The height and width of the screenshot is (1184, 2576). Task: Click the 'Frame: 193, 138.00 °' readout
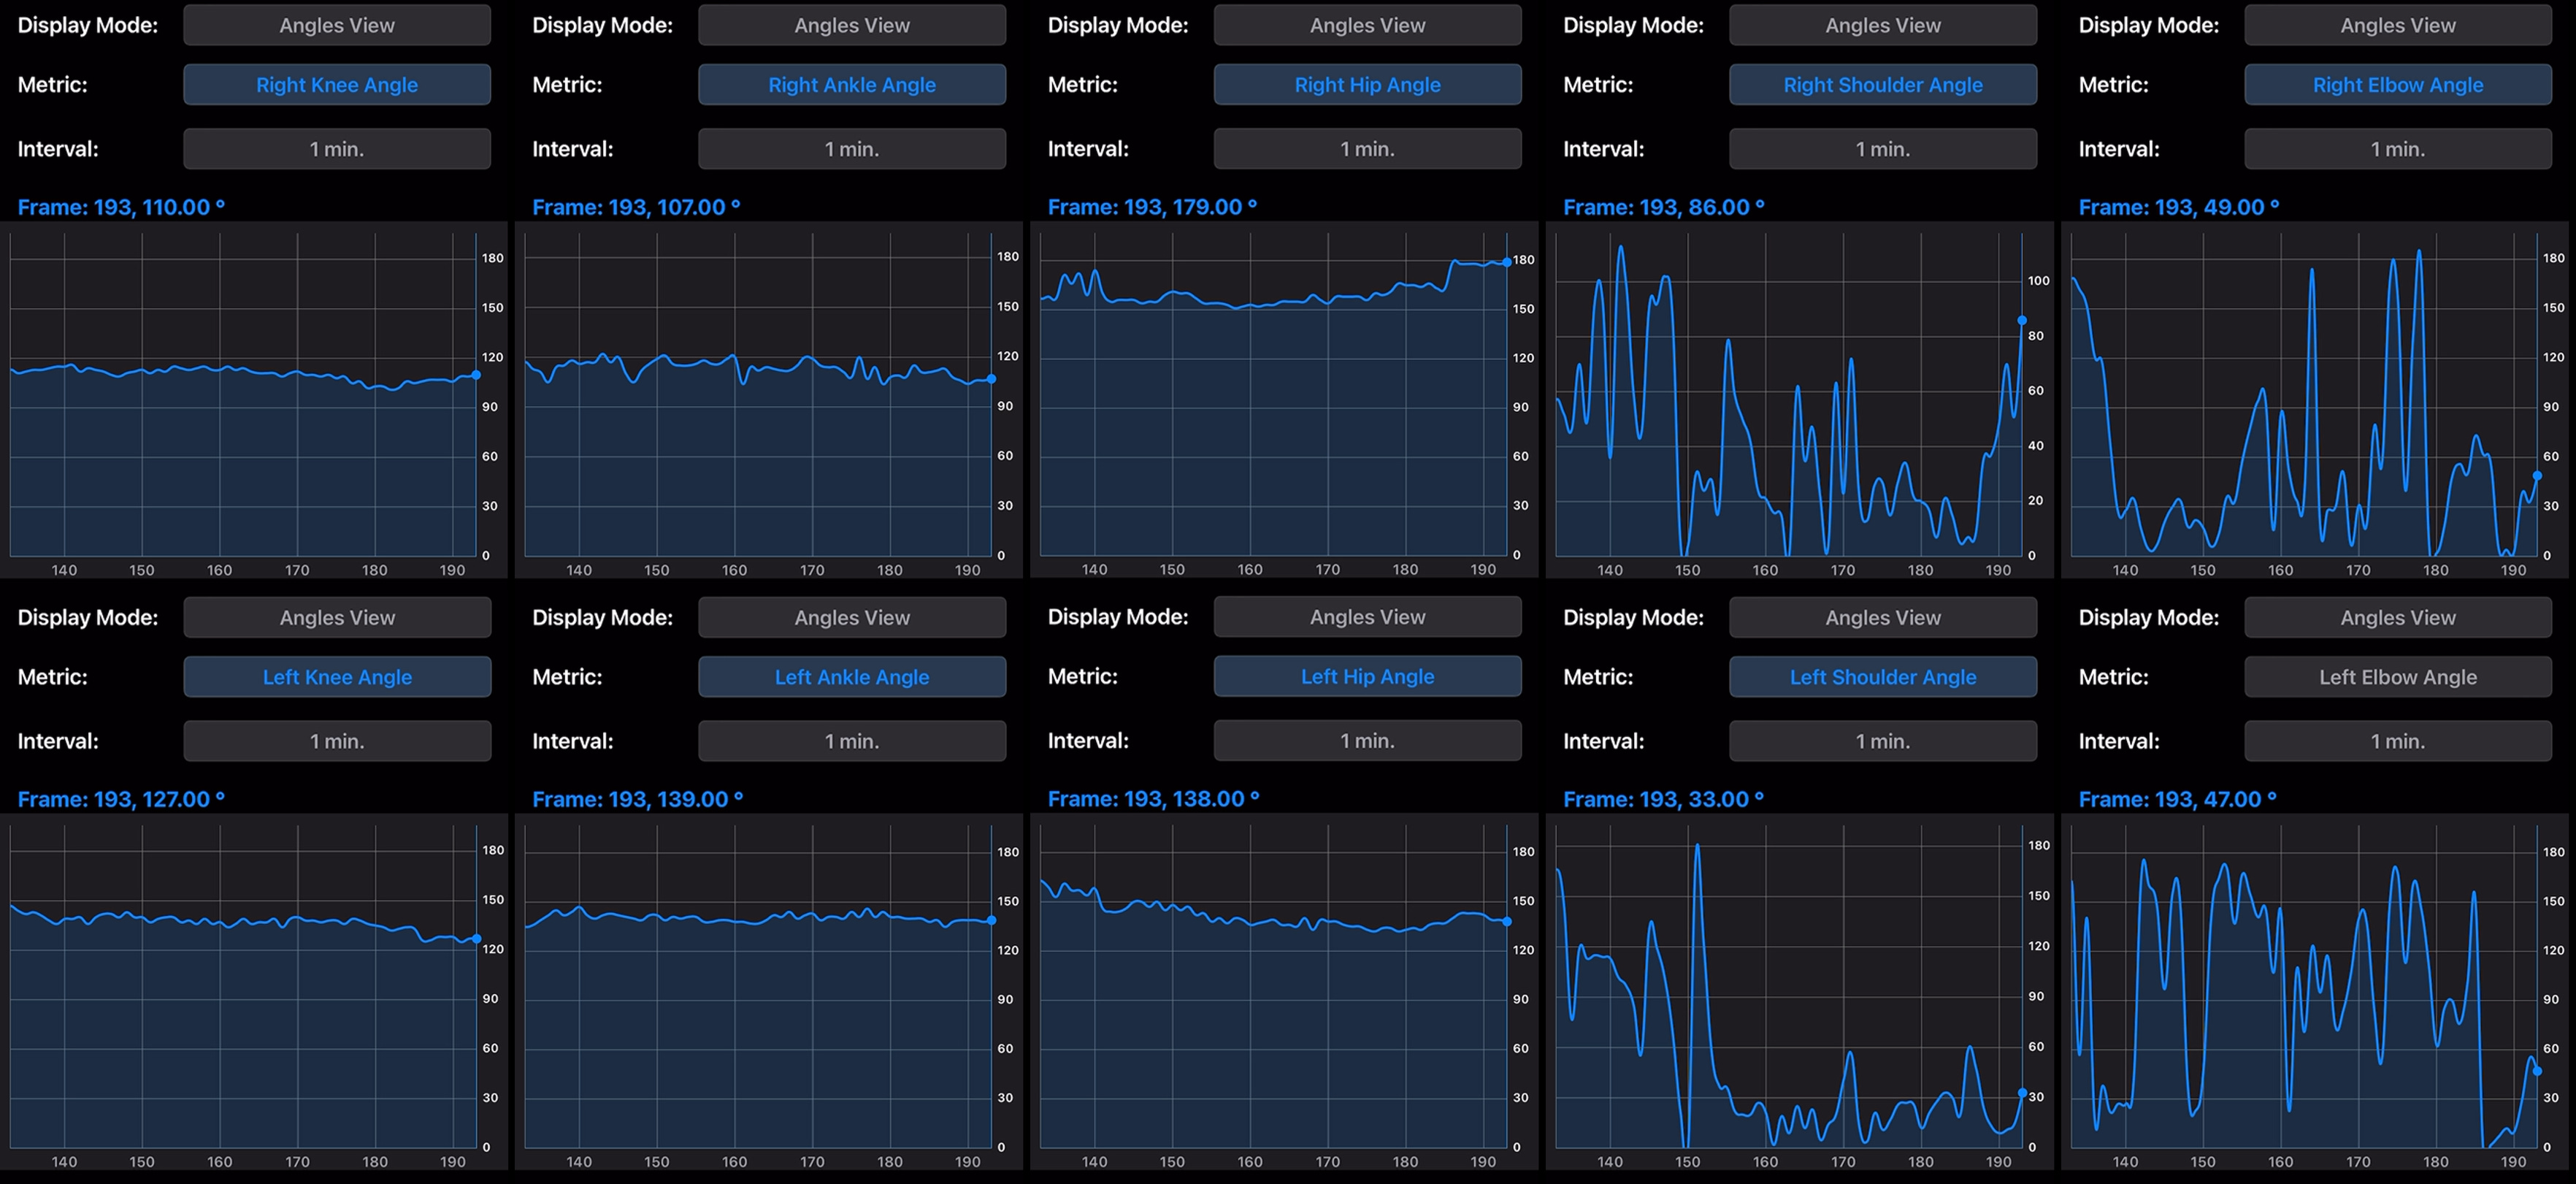[1153, 799]
